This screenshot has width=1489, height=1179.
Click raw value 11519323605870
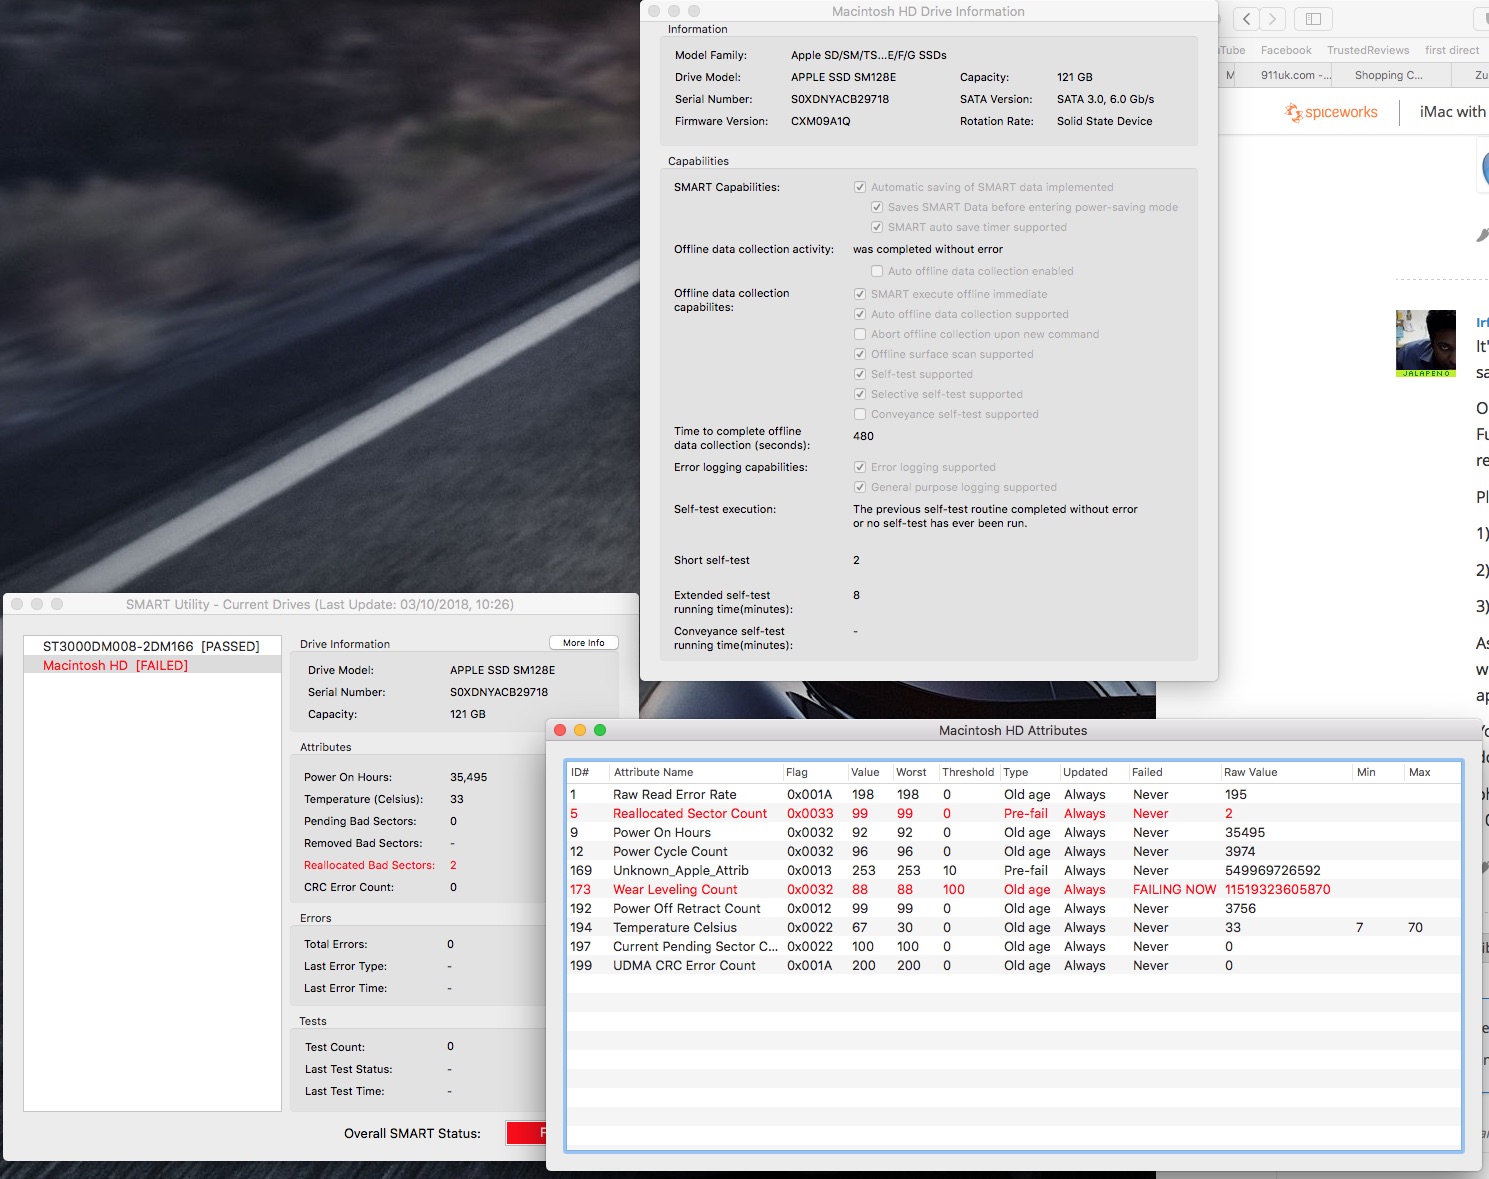click(1277, 890)
